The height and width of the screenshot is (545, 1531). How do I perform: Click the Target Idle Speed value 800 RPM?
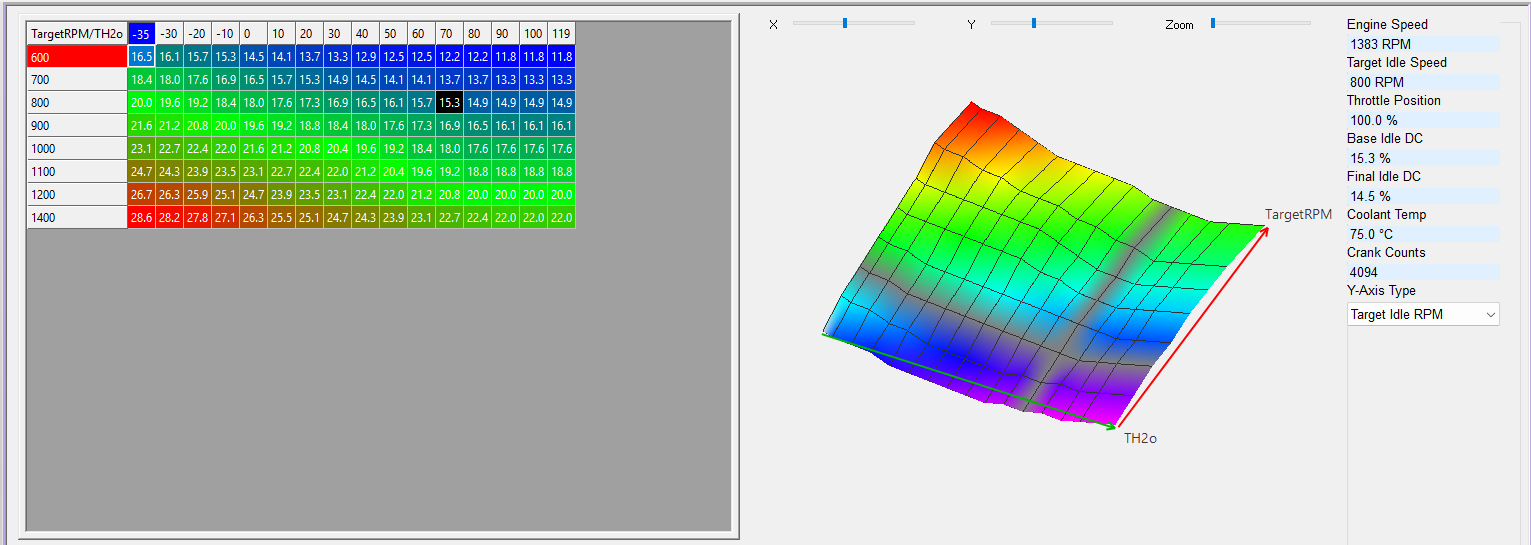click(x=1423, y=82)
